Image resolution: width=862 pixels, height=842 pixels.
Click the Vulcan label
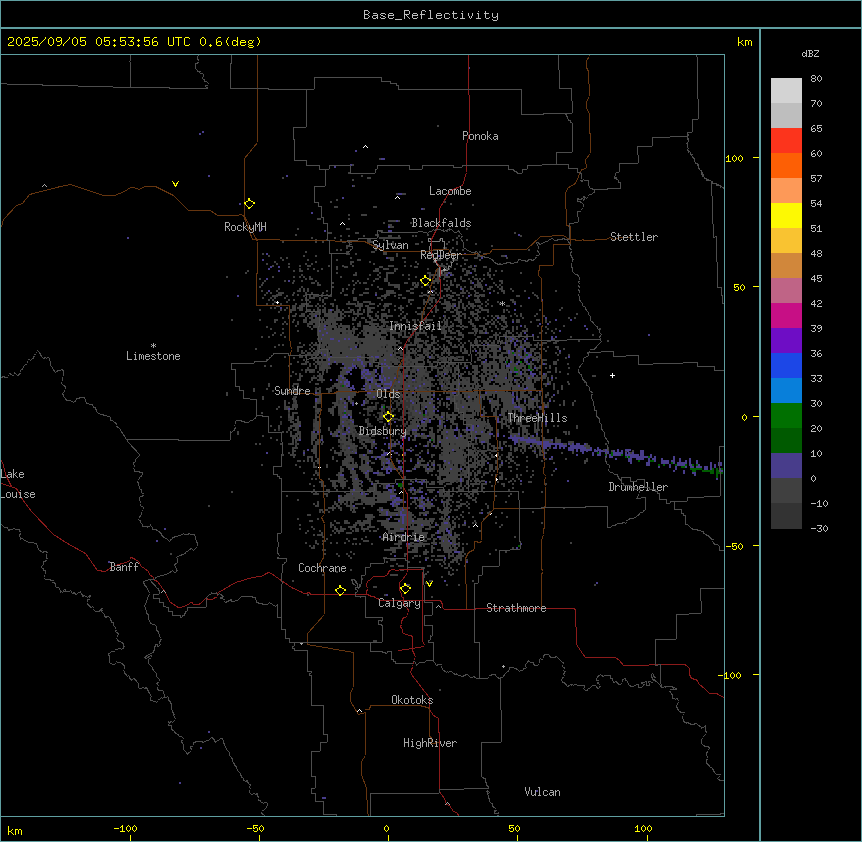pyautogui.click(x=543, y=792)
